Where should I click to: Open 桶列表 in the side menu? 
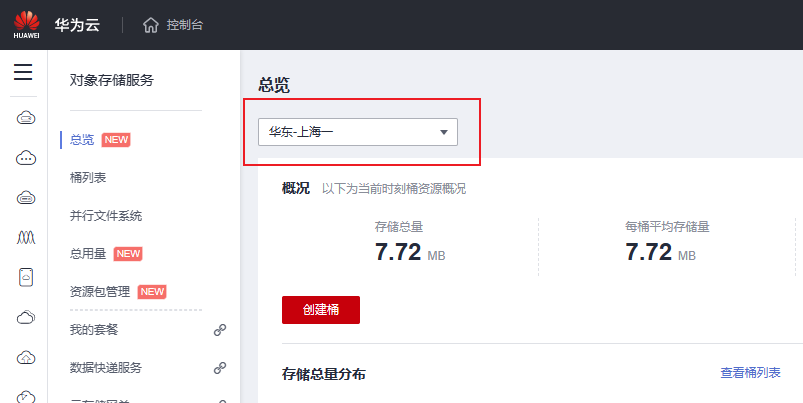click(88, 177)
